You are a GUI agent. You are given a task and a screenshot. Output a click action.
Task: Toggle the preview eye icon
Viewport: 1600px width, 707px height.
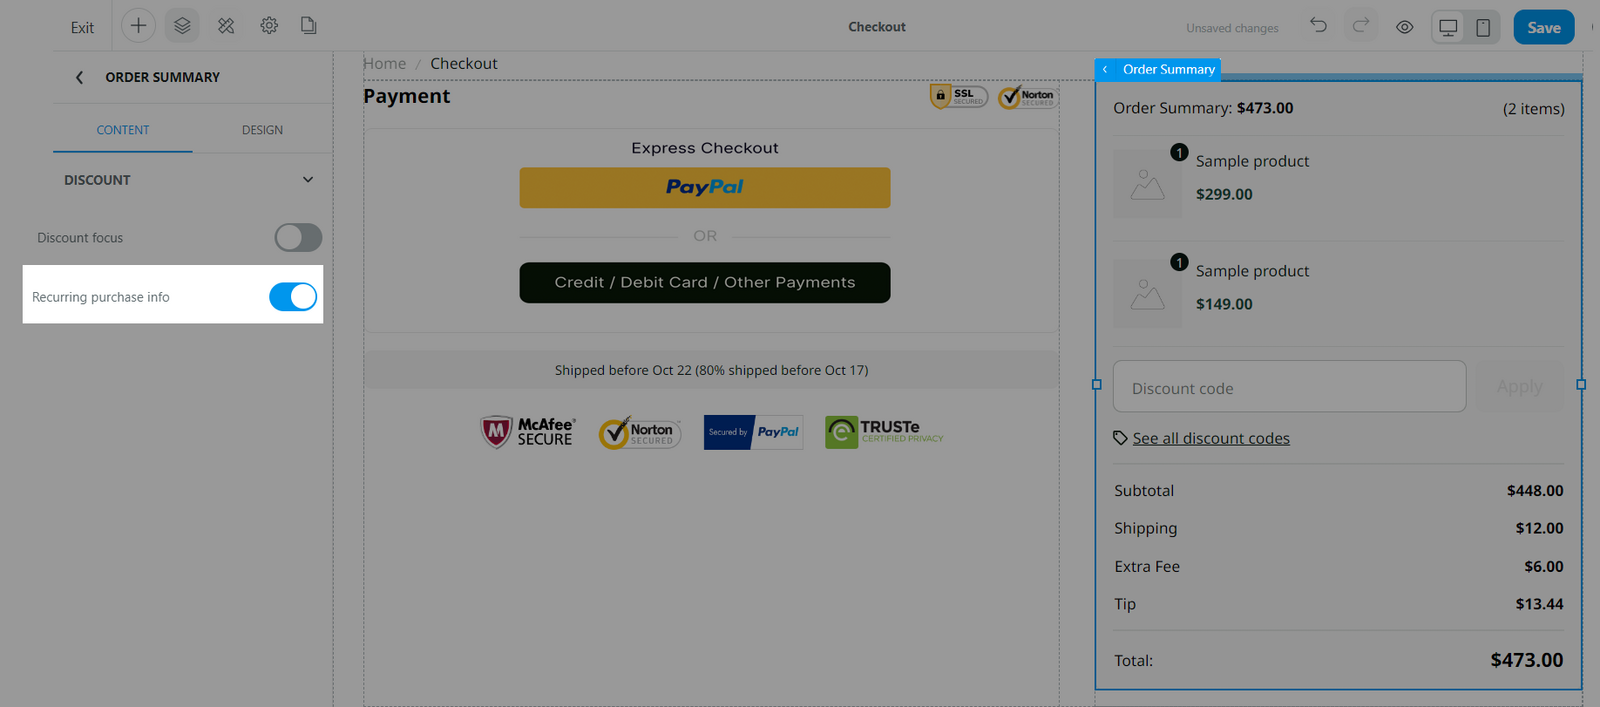1405,27
